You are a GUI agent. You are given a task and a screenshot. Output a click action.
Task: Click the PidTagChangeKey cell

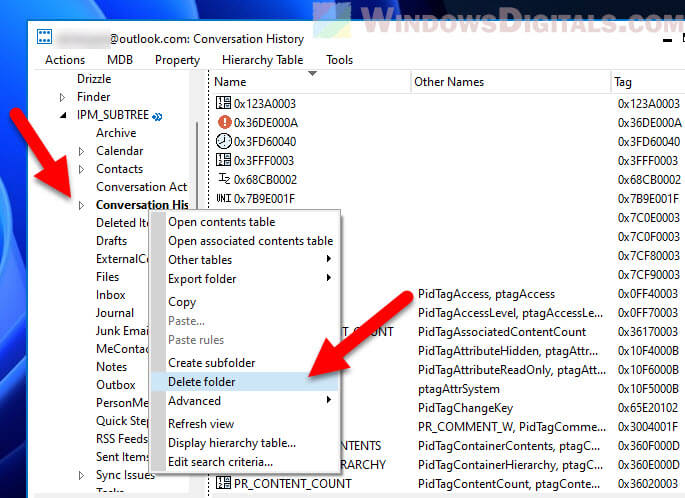(x=465, y=408)
